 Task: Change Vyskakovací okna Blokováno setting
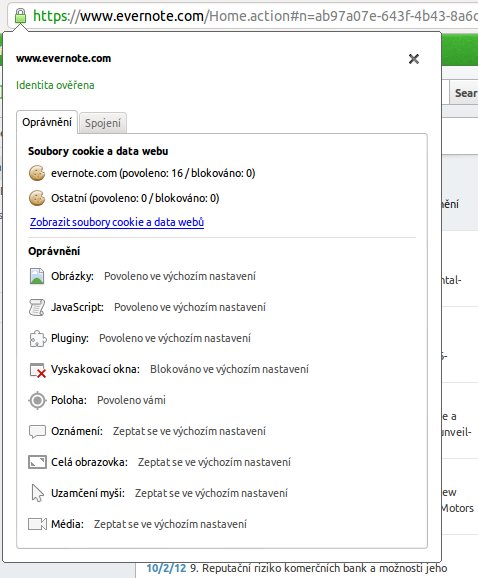[x=229, y=369]
